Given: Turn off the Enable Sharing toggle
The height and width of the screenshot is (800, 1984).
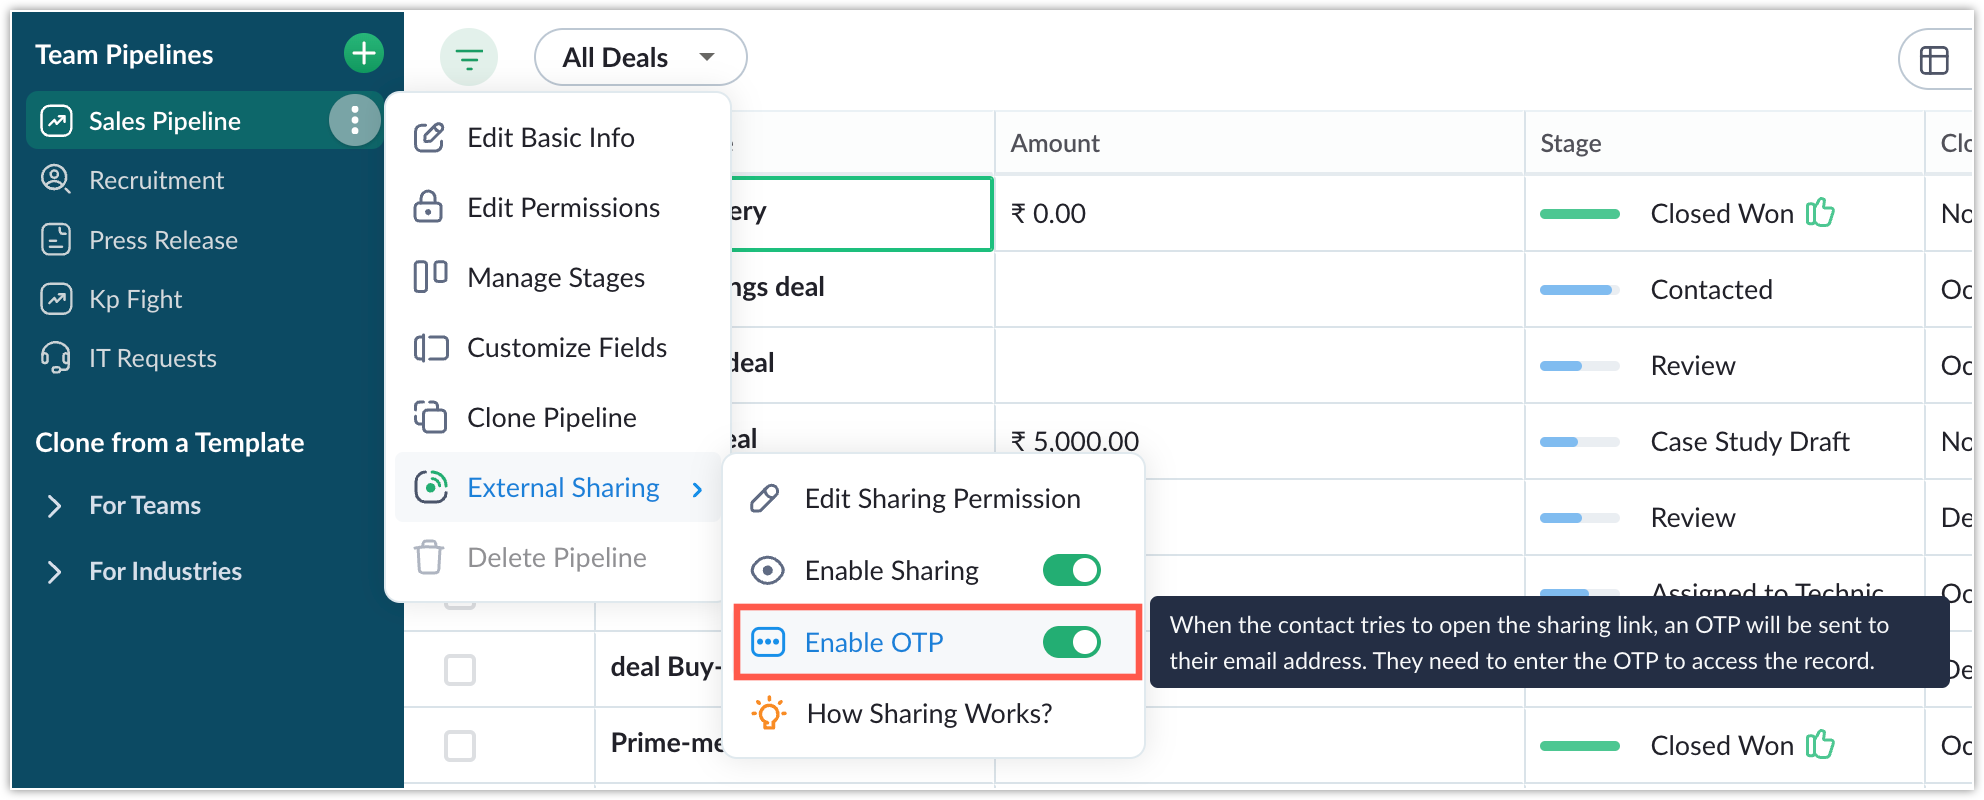Looking at the screenshot, I should 1071,570.
